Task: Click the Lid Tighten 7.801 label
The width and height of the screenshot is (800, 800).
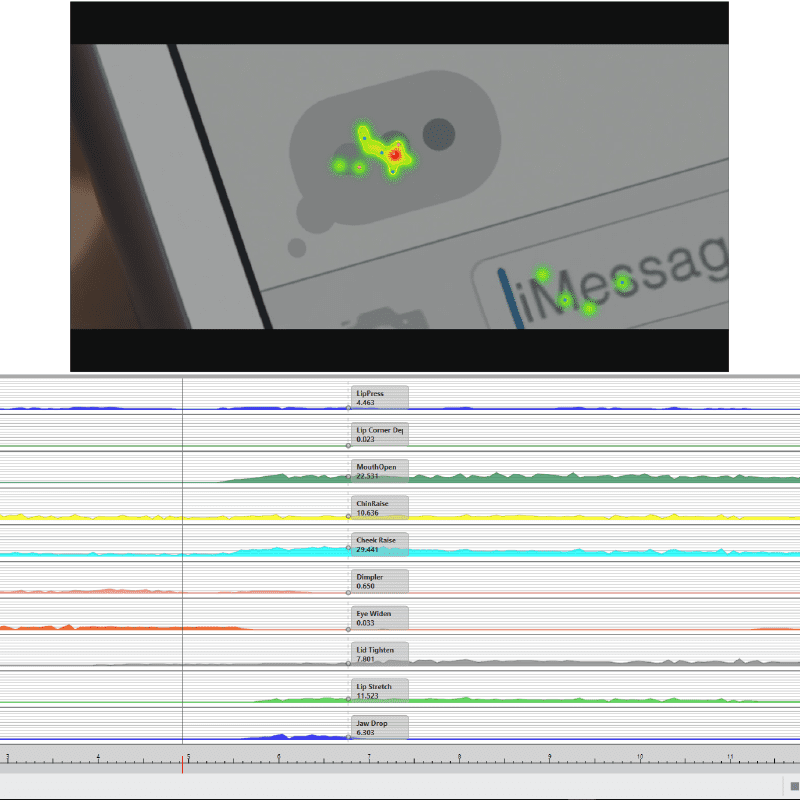Action: point(380,654)
